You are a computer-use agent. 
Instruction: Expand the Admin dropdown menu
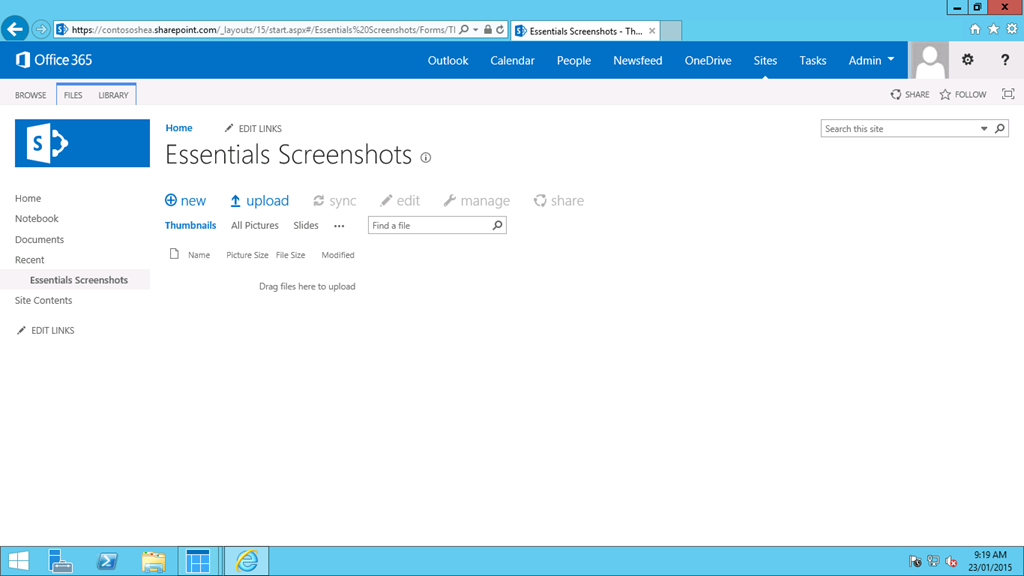(871, 60)
